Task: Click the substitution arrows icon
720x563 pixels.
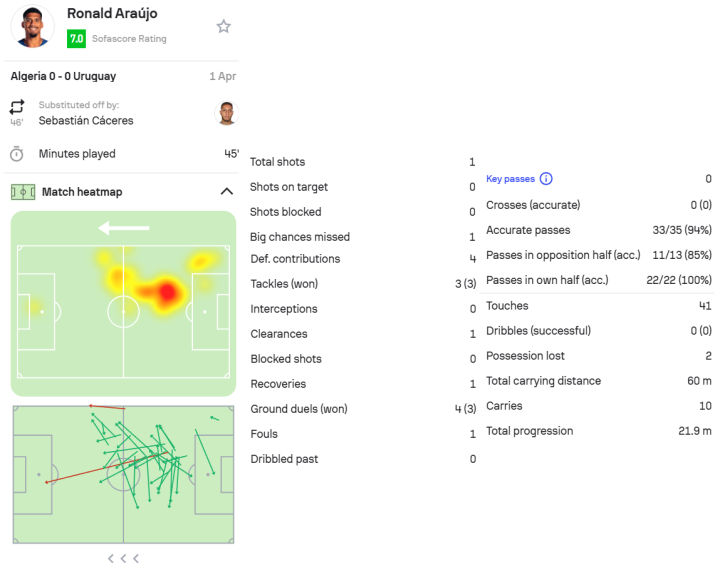Action: click(x=17, y=107)
